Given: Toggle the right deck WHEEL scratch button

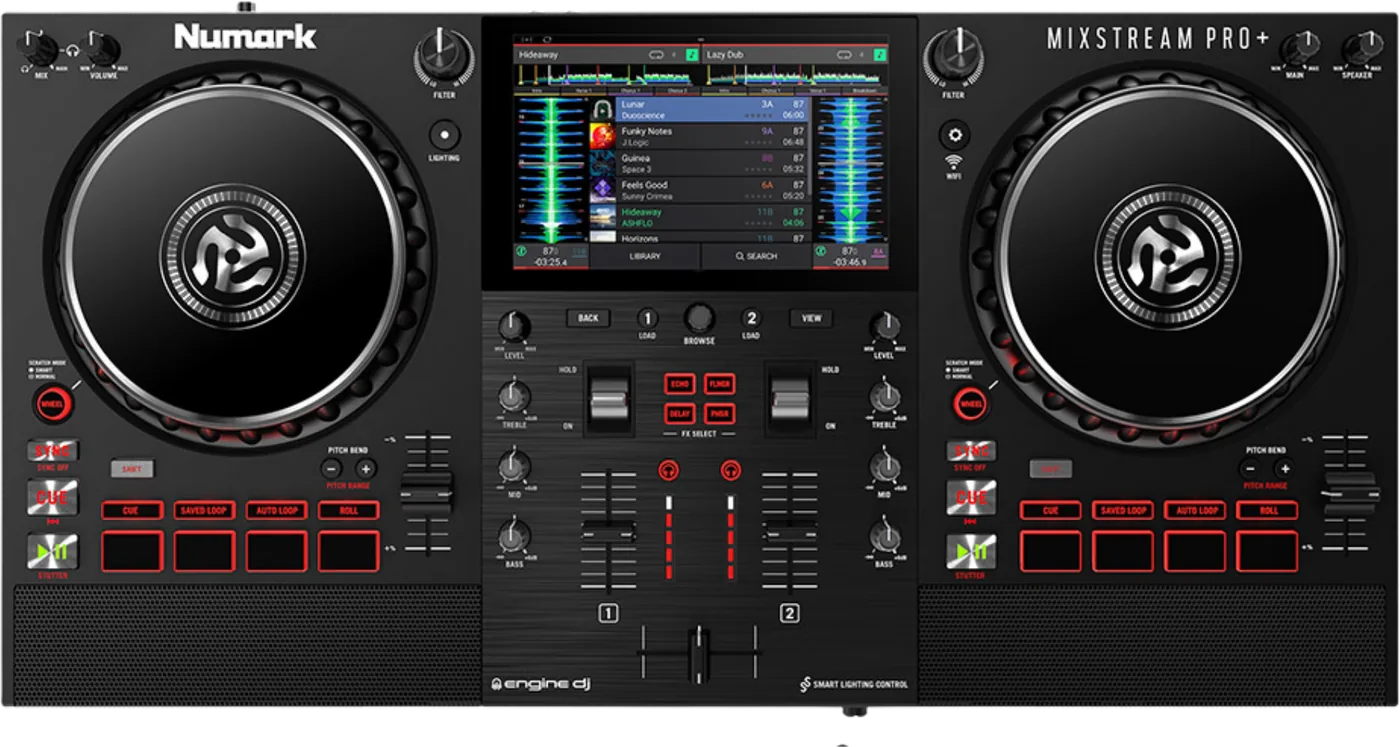Looking at the screenshot, I should click(969, 404).
